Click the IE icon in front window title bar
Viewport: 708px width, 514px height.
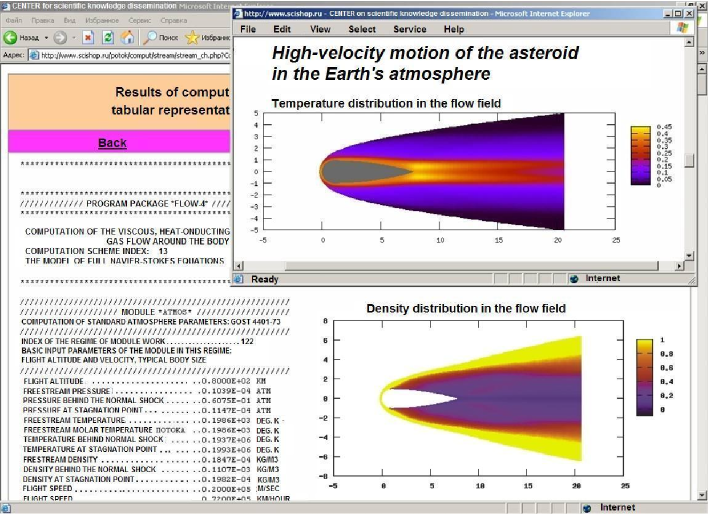tap(238, 14)
